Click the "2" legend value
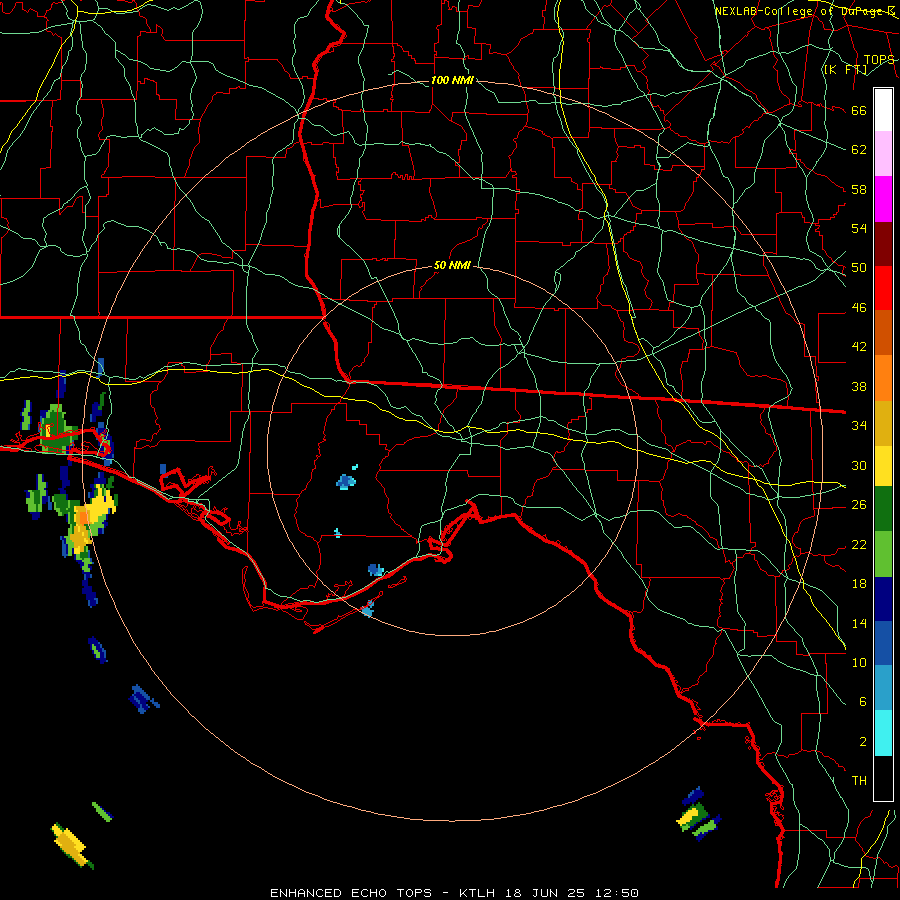Viewport: 900px width, 900px height. (862, 742)
